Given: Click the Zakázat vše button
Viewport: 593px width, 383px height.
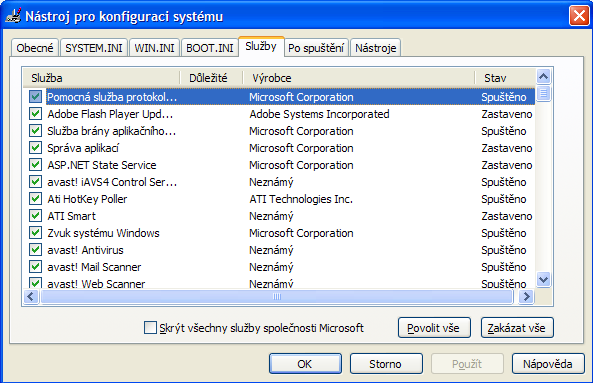Looking at the screenshot, I should pos(517,328).
